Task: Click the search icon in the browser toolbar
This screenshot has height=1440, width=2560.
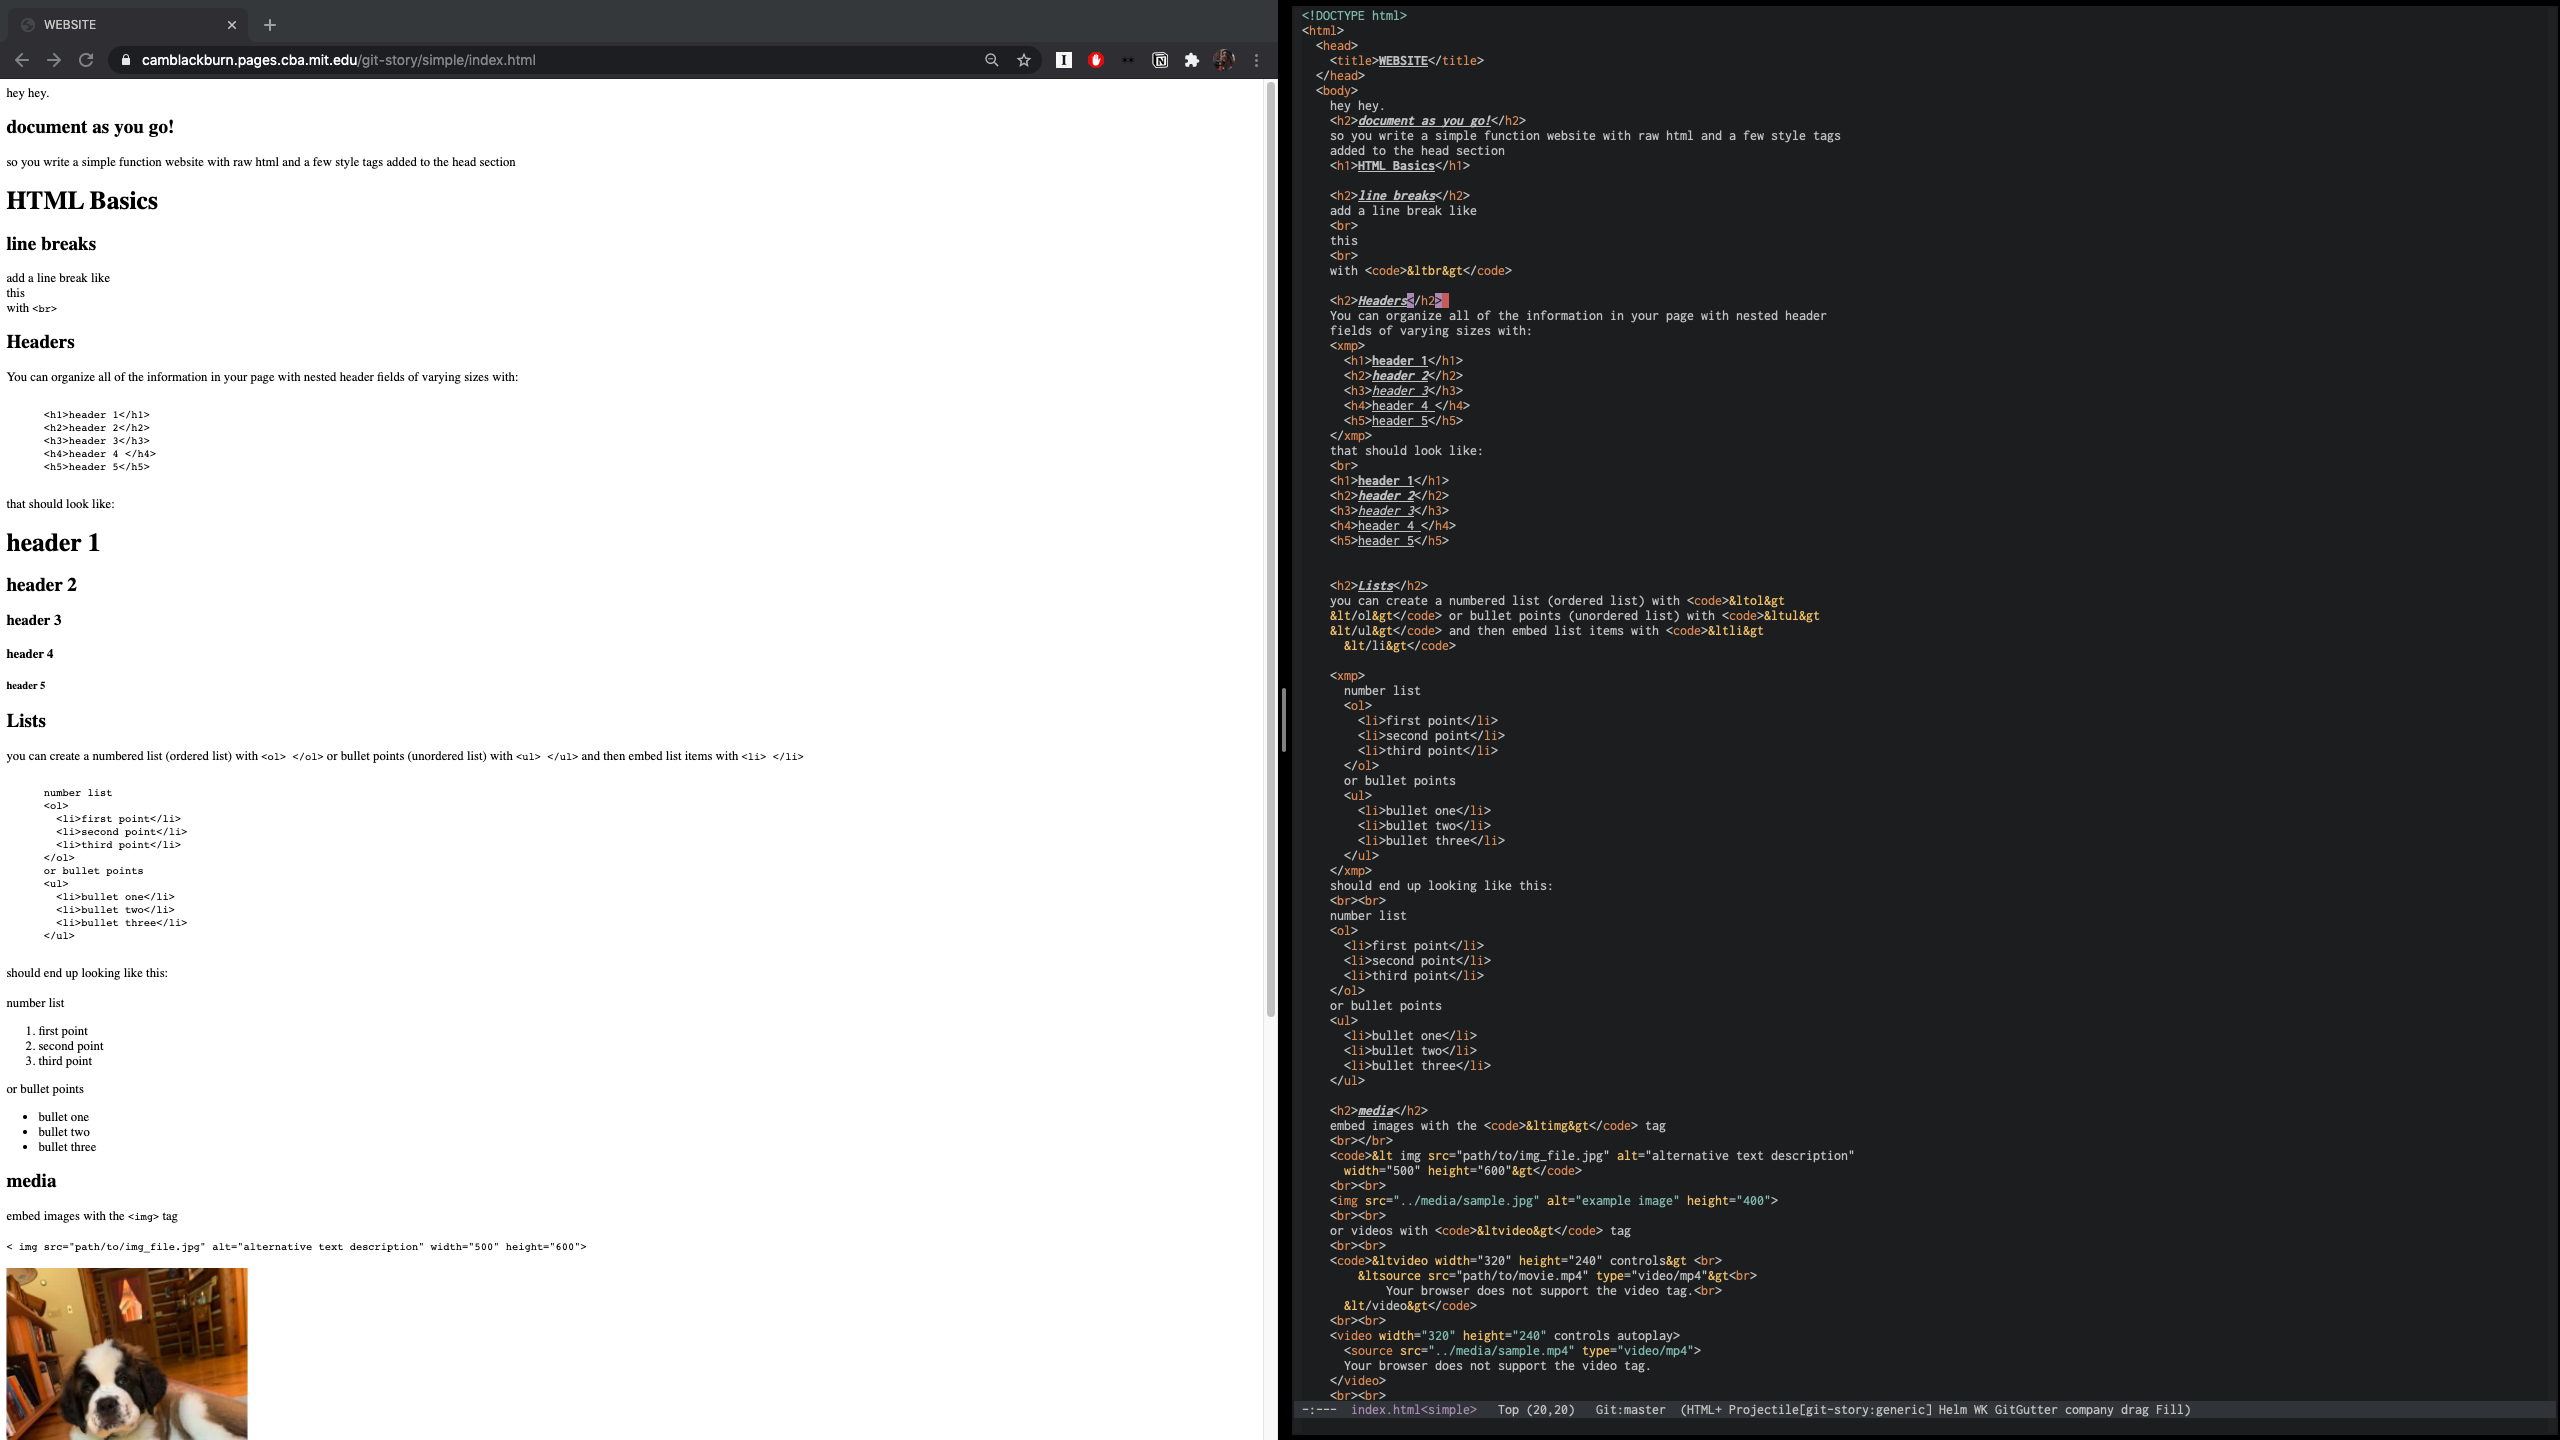Action: tap(990, 60)
